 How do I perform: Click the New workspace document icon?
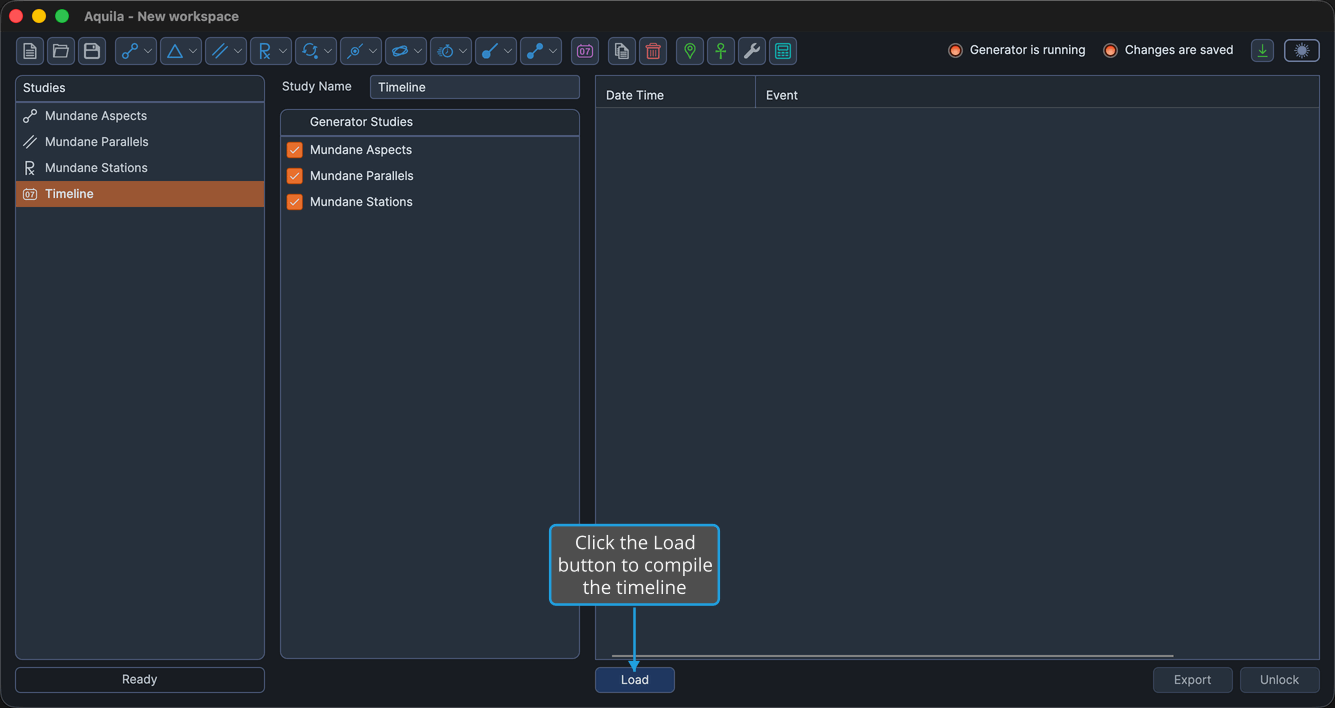[30, 51]
